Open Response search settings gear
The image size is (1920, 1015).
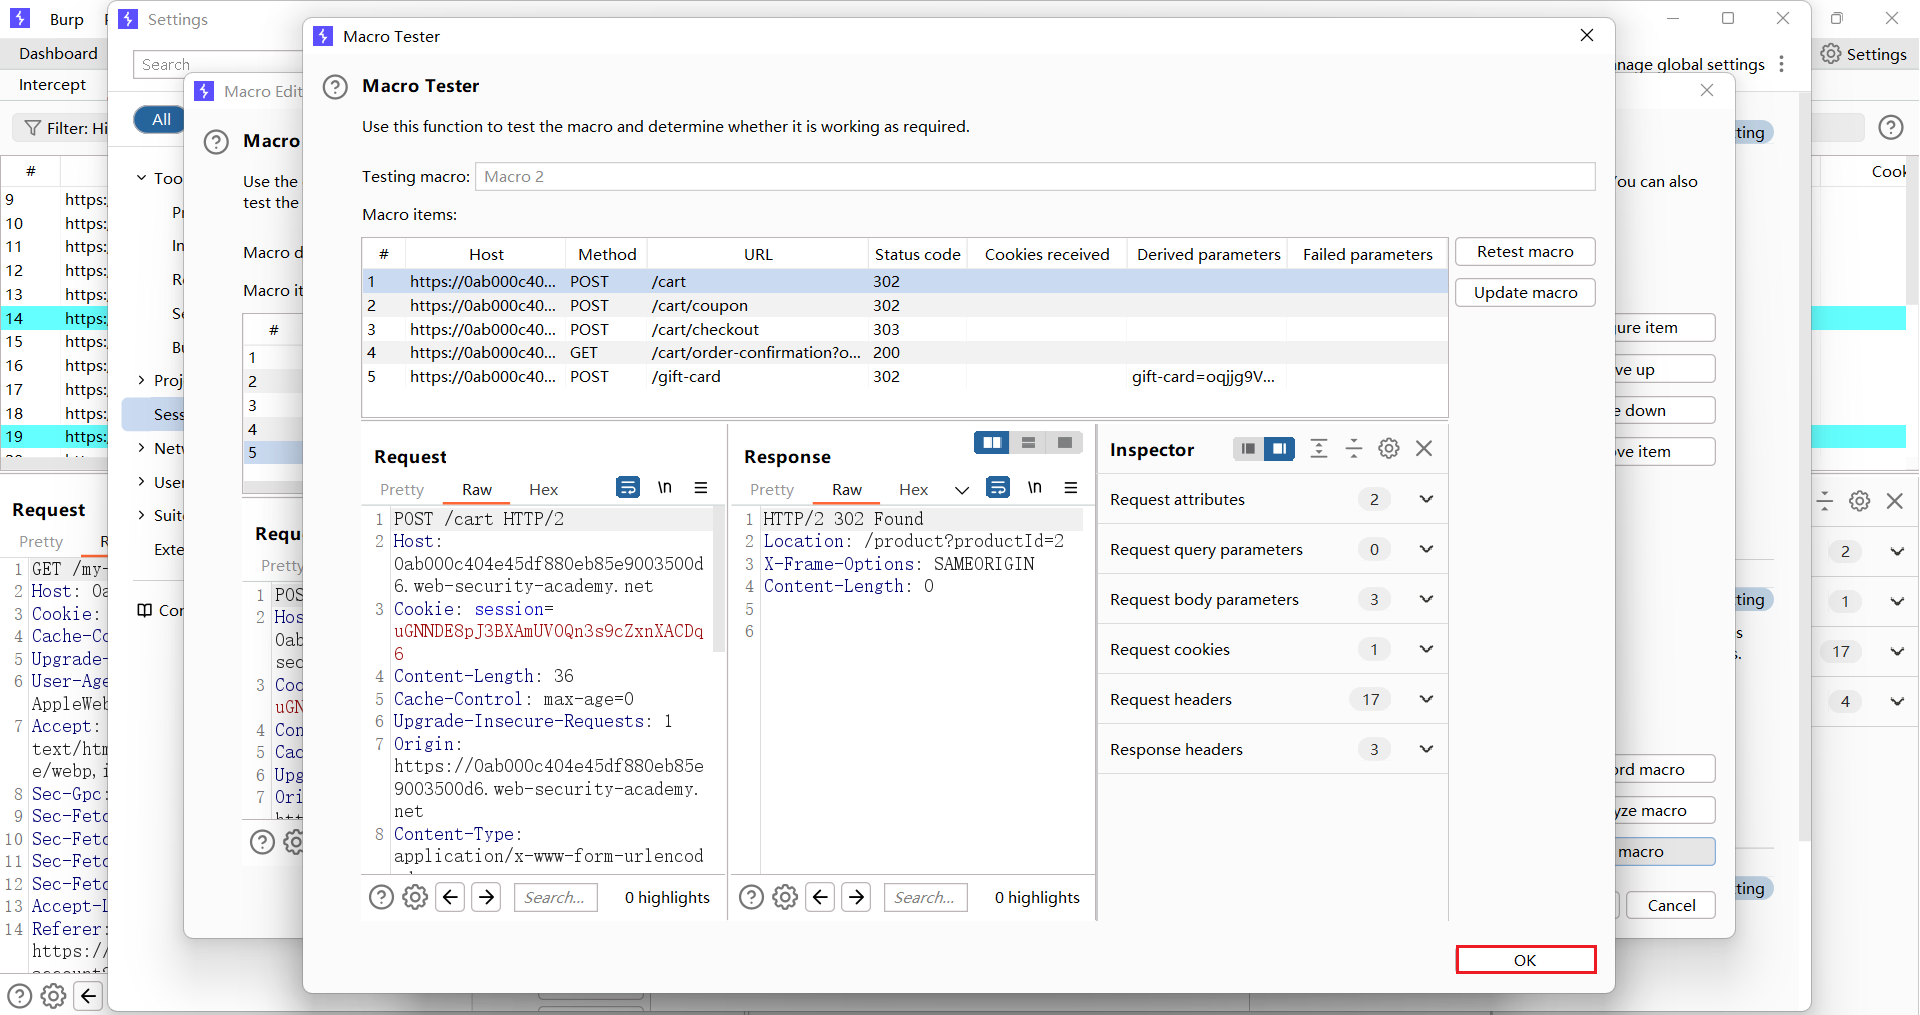(x=785, y=897)
